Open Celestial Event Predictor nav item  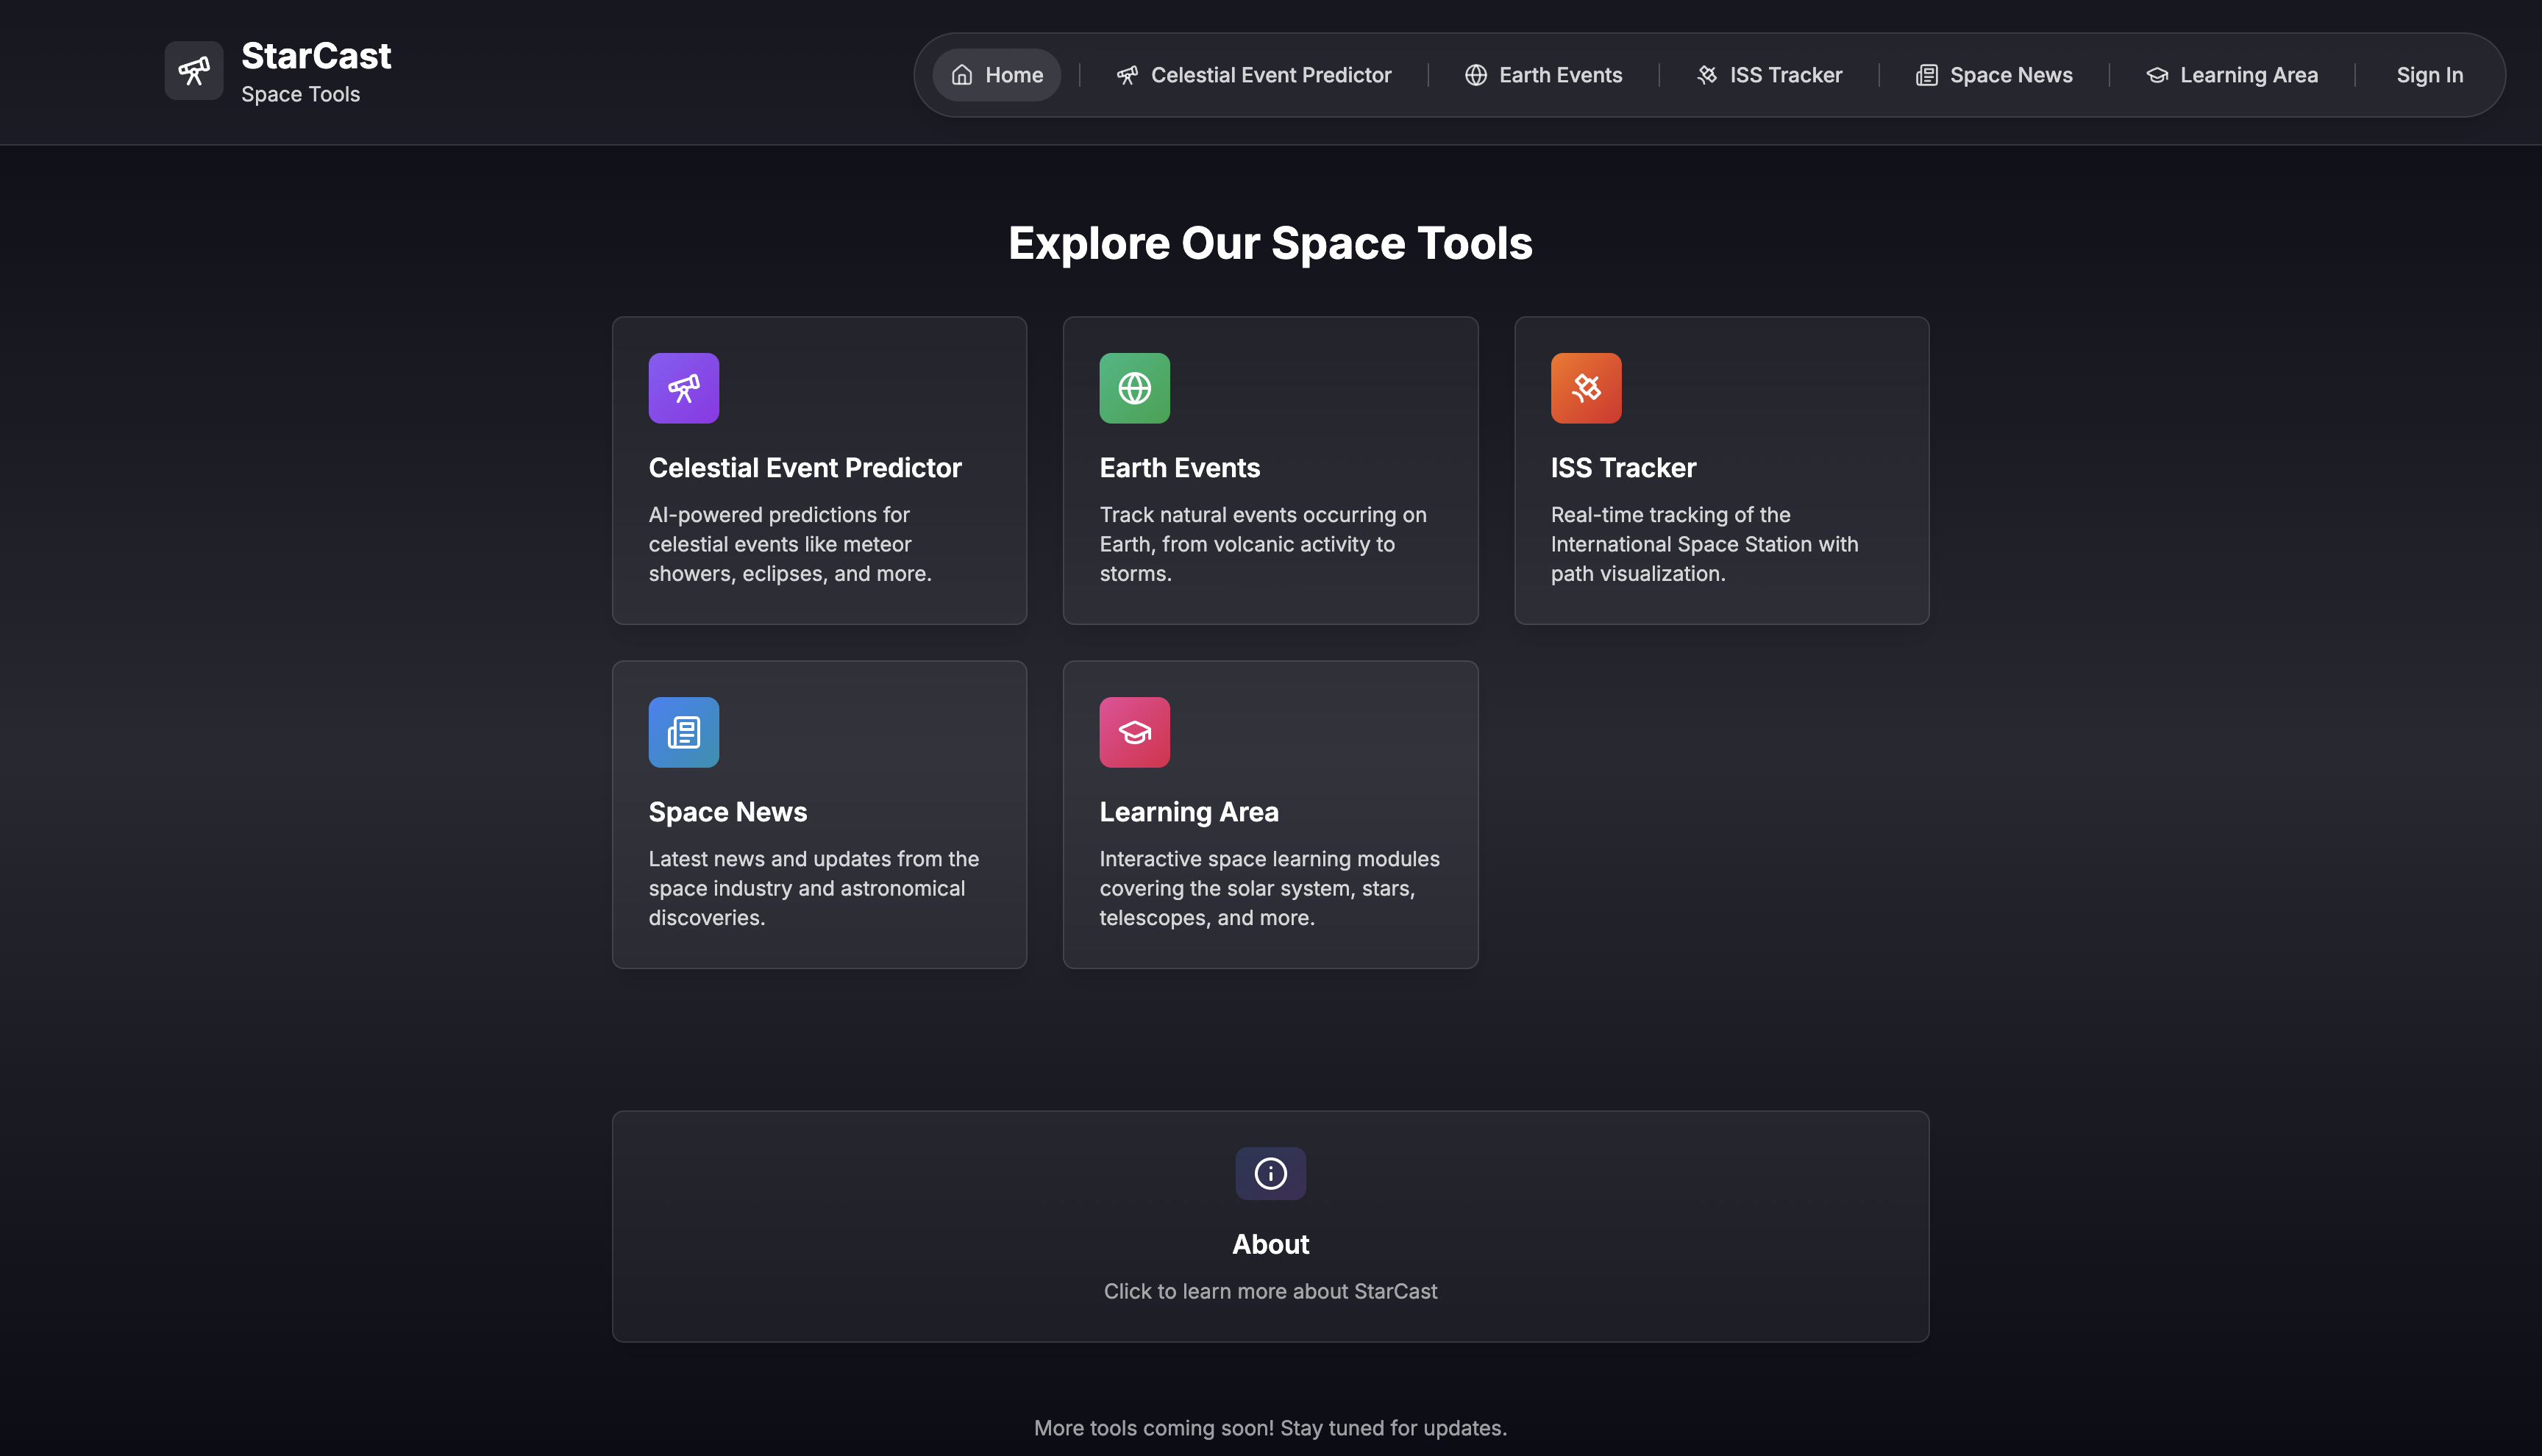click(1270, 75)
